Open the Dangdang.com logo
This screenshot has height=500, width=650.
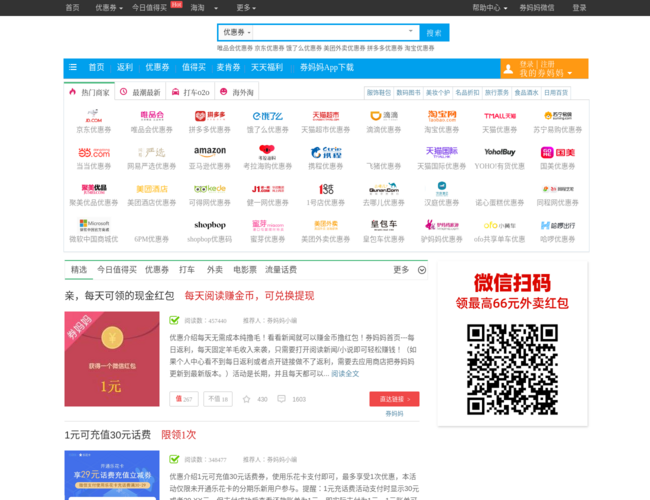tap(94, 153)
